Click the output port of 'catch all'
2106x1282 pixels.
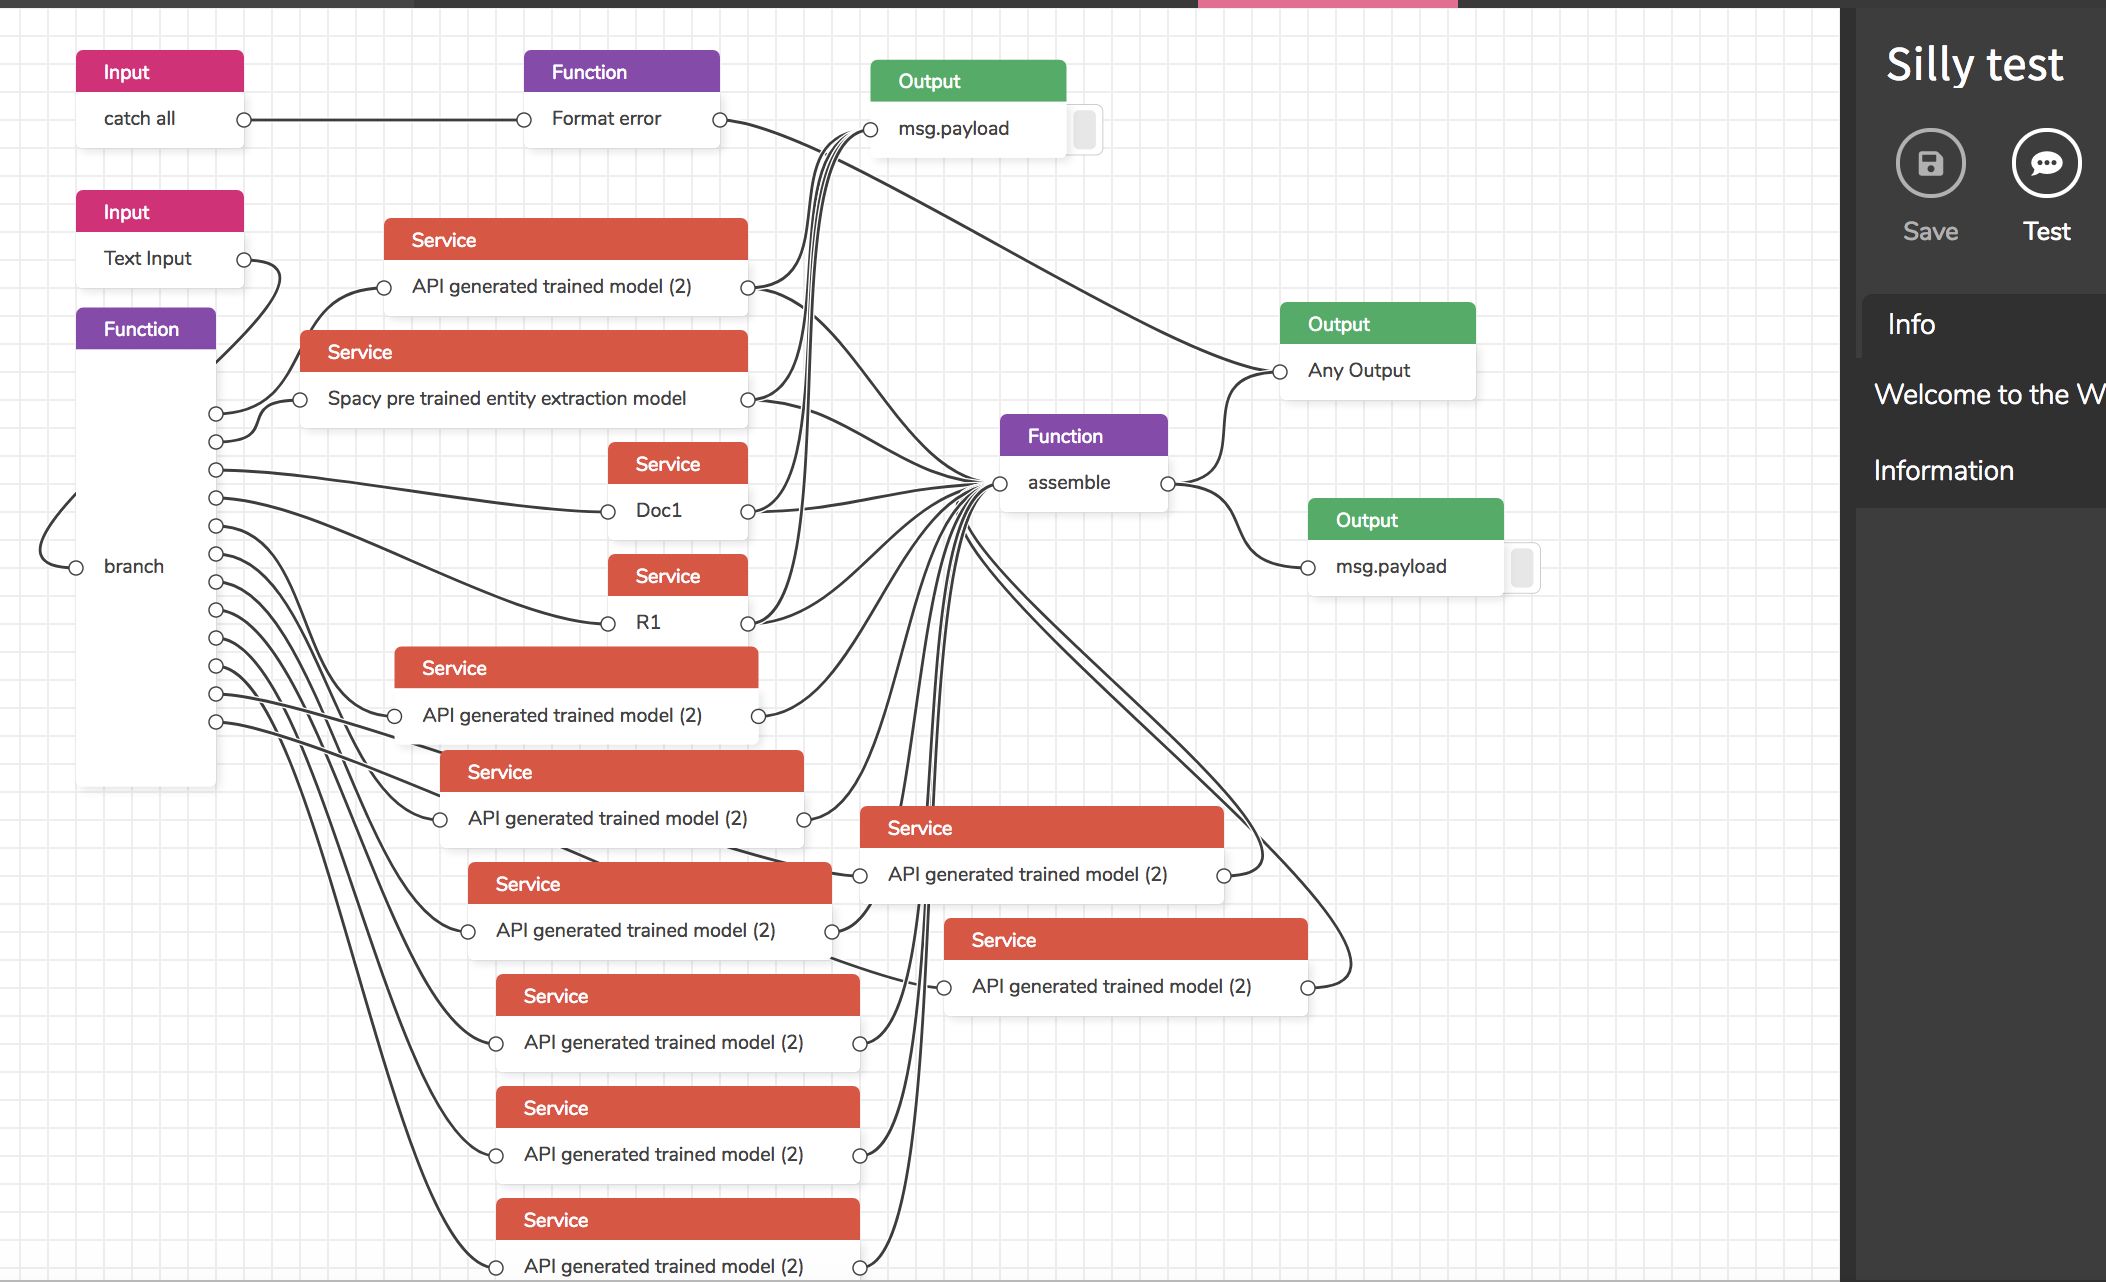(244, 120)
